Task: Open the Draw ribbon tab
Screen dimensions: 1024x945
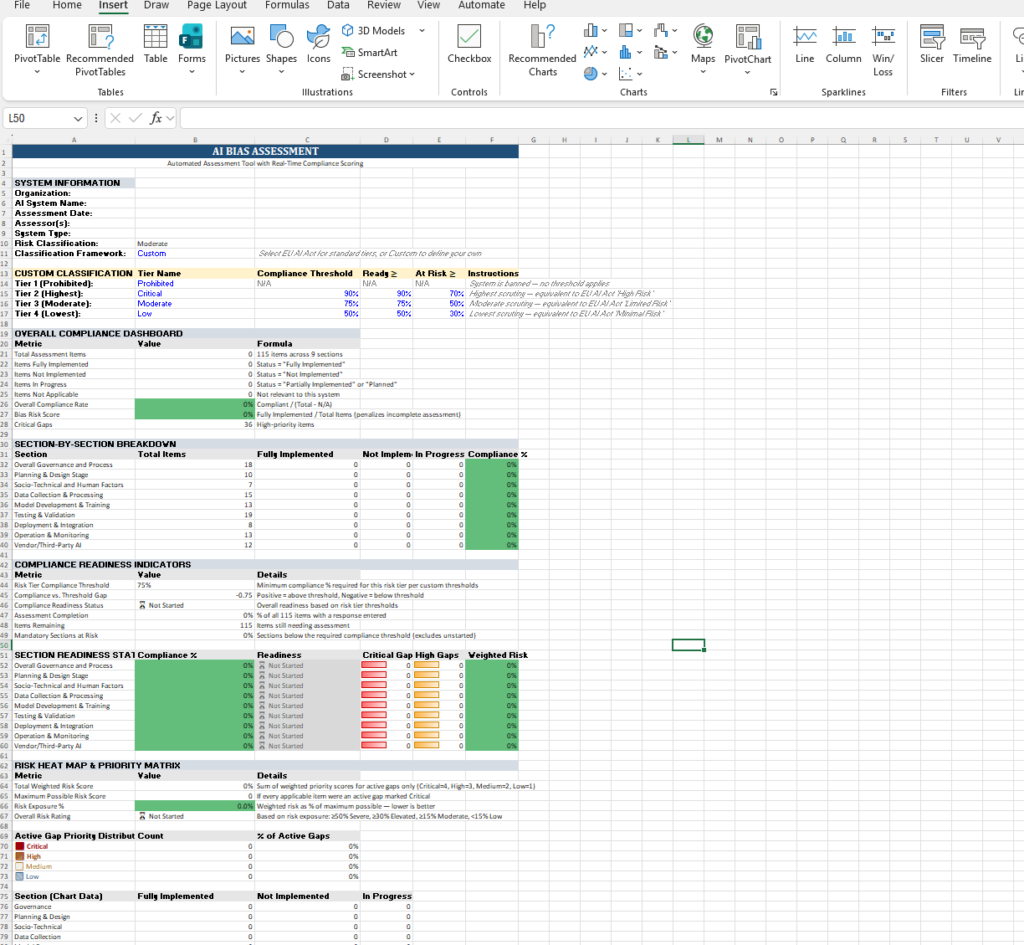Action: [156, 5]
